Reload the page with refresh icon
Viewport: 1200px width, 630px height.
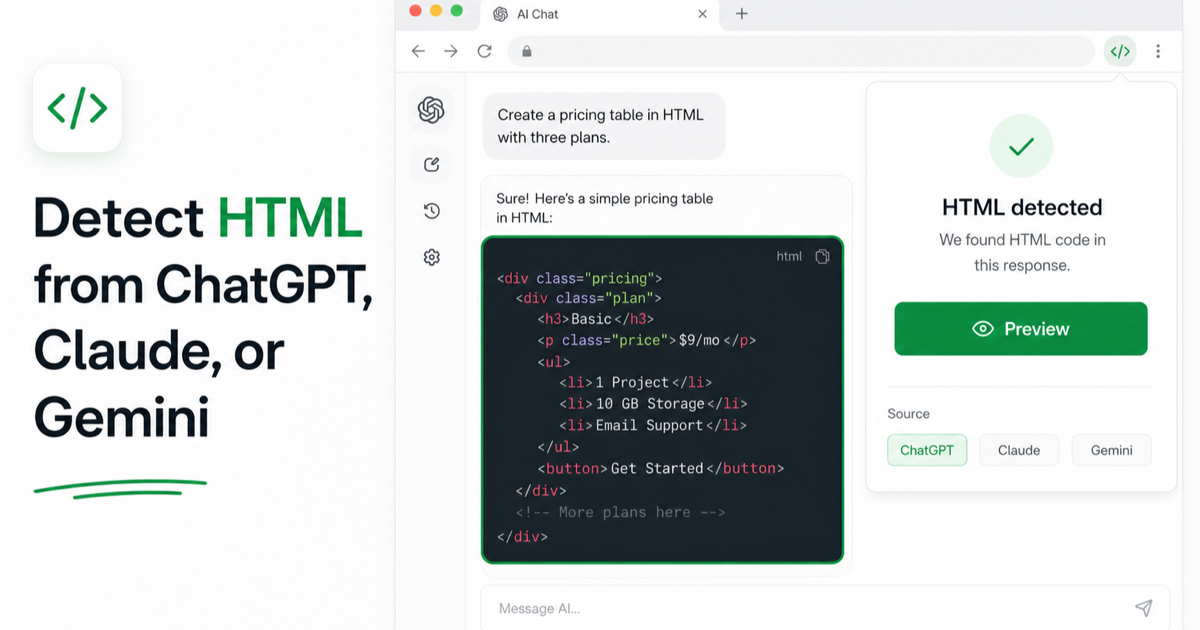[x=485, y=51]
